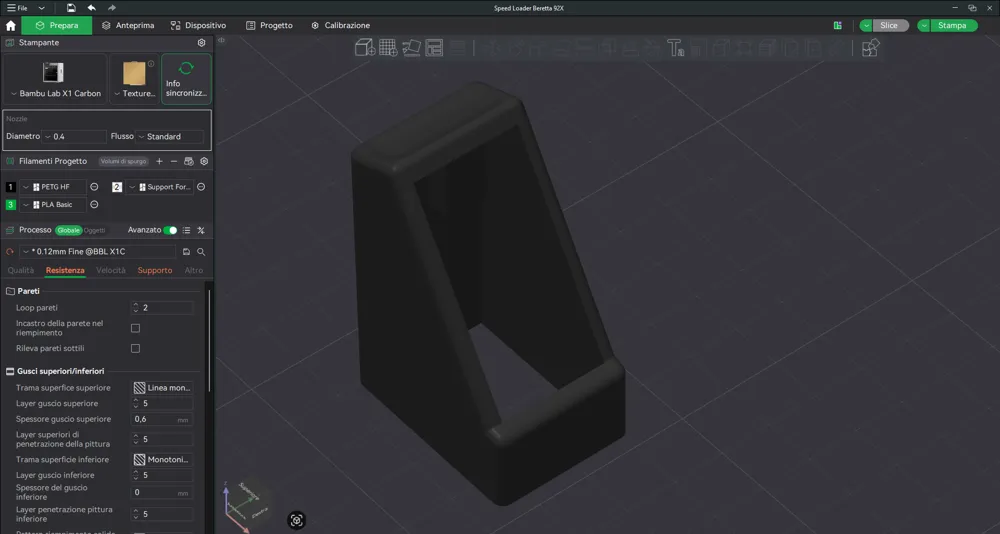Click green panel icon left of Slice
This screenshot has height=534, width=1000.
pos(837,26)
